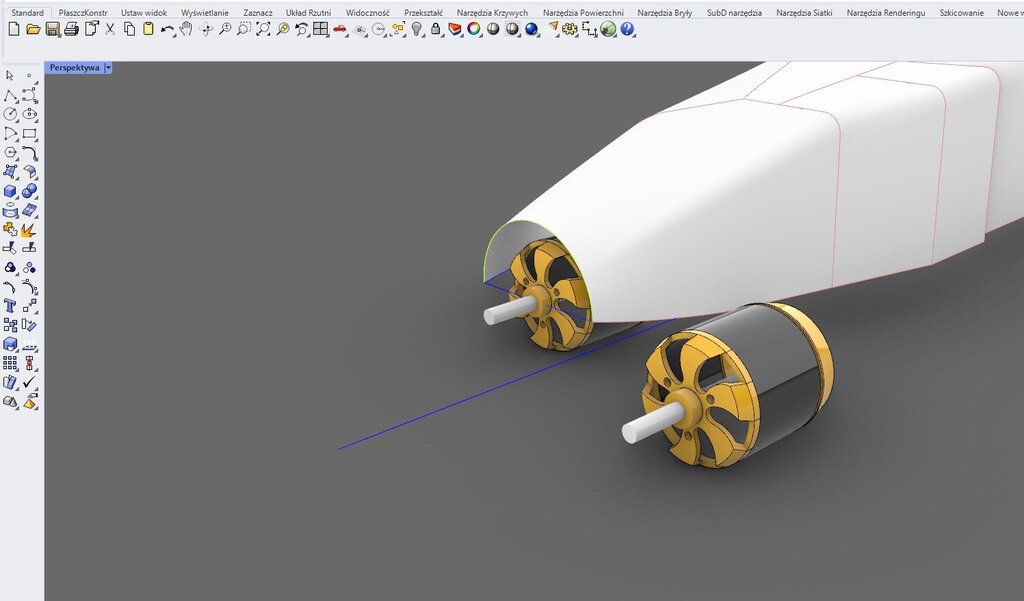Click the Save file icon
This screenshot has height=601, width=1024.
52,30
